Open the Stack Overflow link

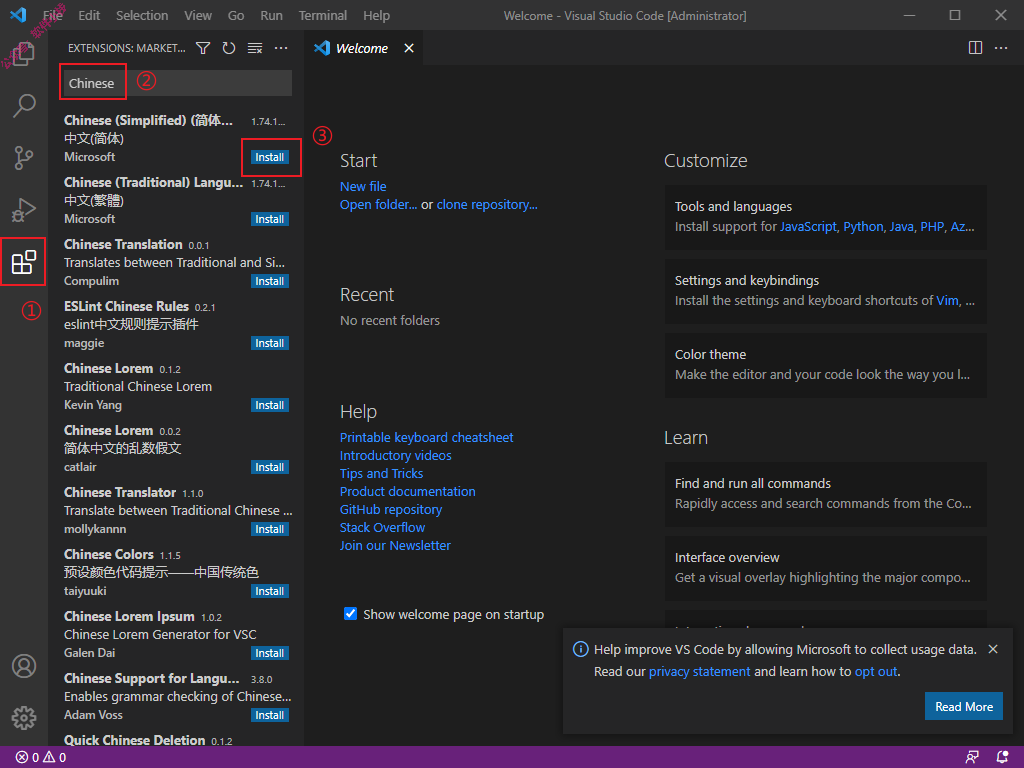(x=383, y=528)
